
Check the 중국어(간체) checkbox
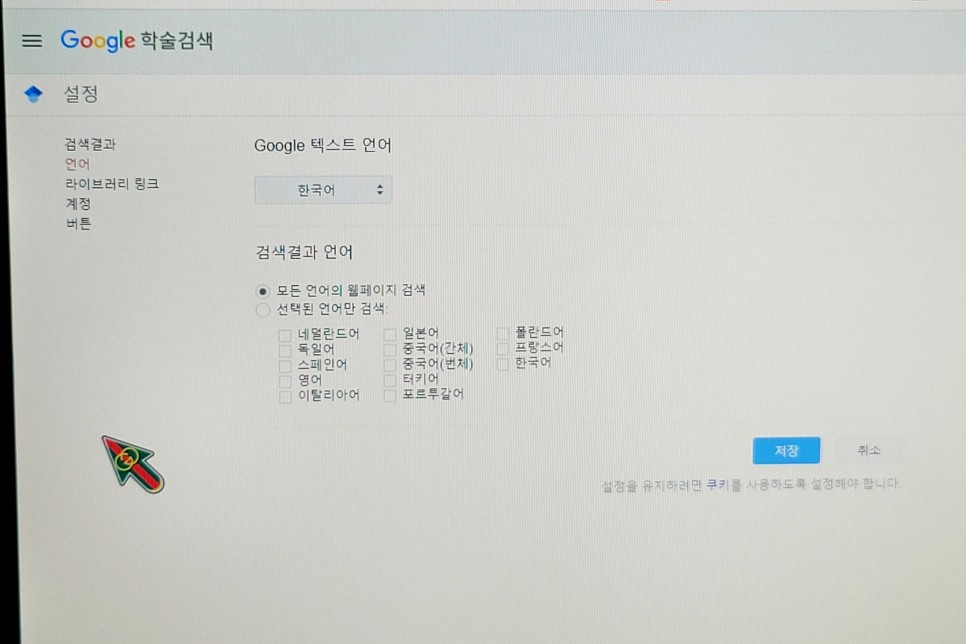tap(389, 350)
